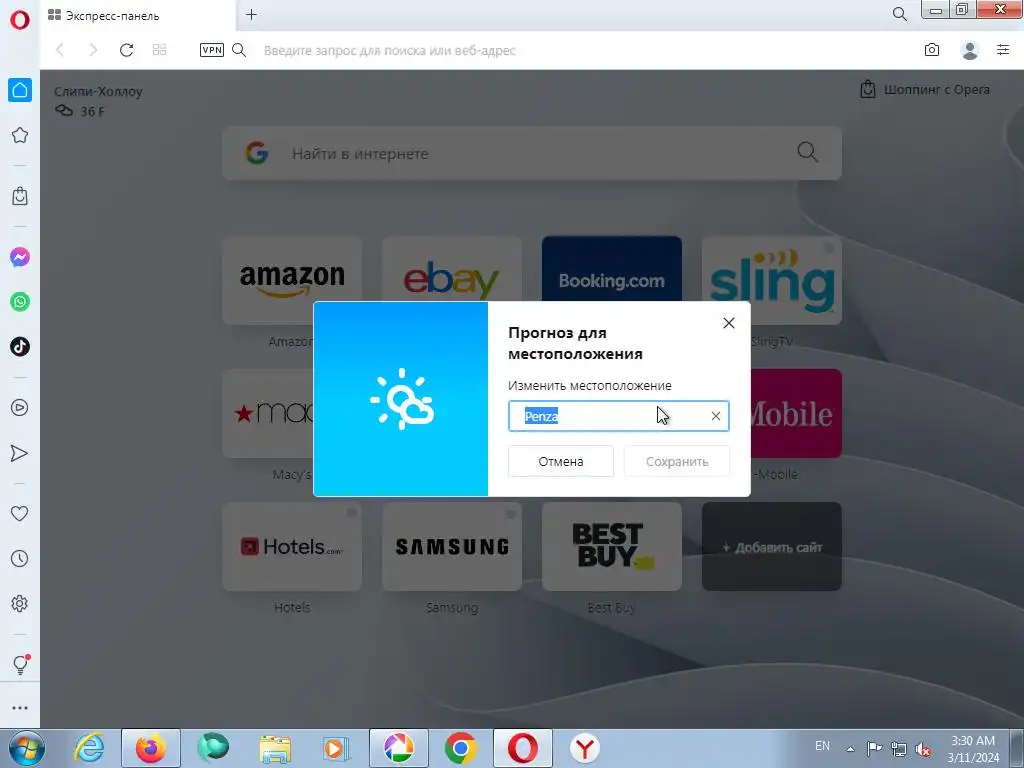Click the Добавить сайт tile
1024x768 pixels.
772,547
